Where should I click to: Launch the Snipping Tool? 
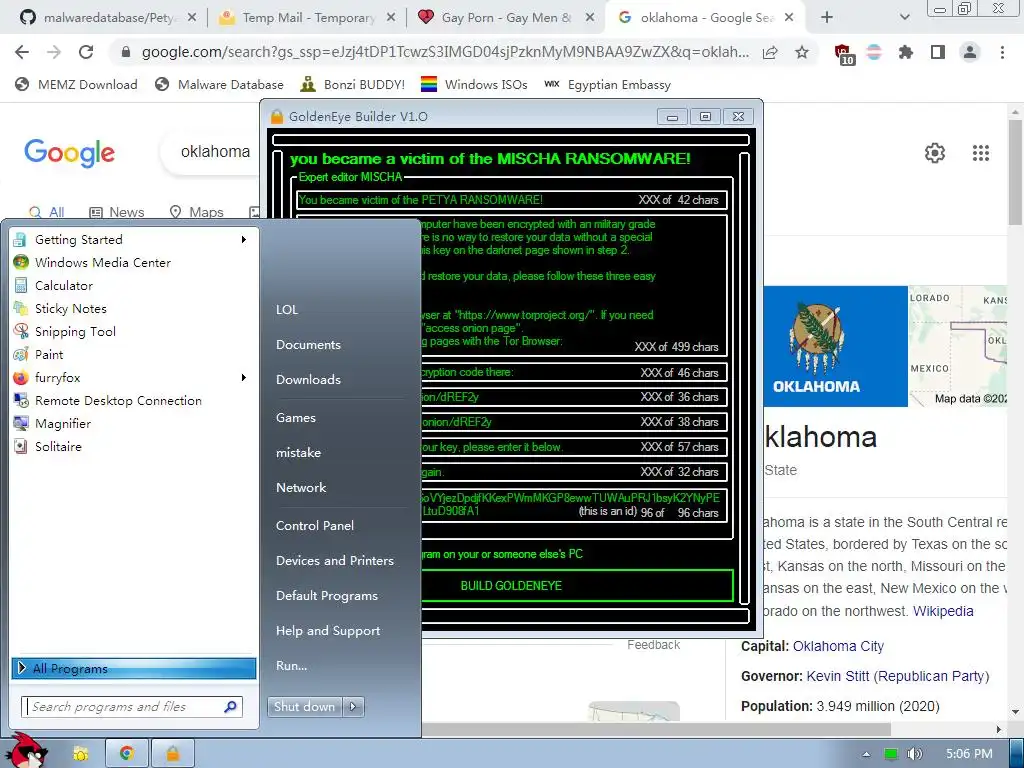[x=75, y=332]
